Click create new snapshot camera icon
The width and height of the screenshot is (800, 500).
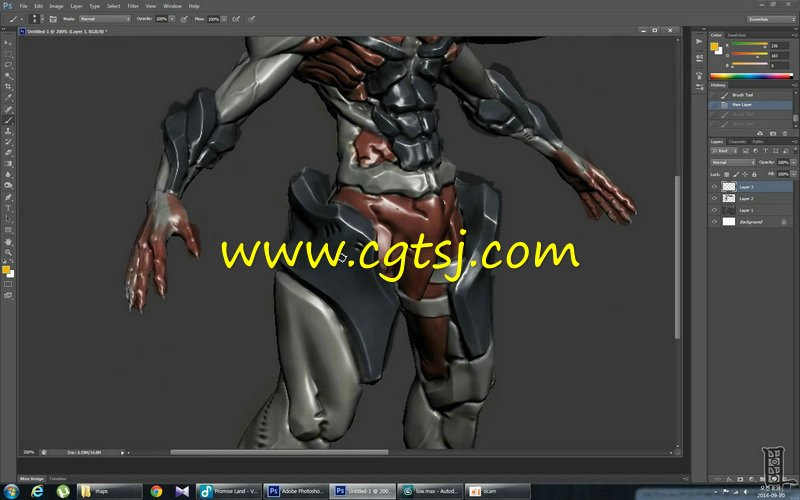pos(773,133)
